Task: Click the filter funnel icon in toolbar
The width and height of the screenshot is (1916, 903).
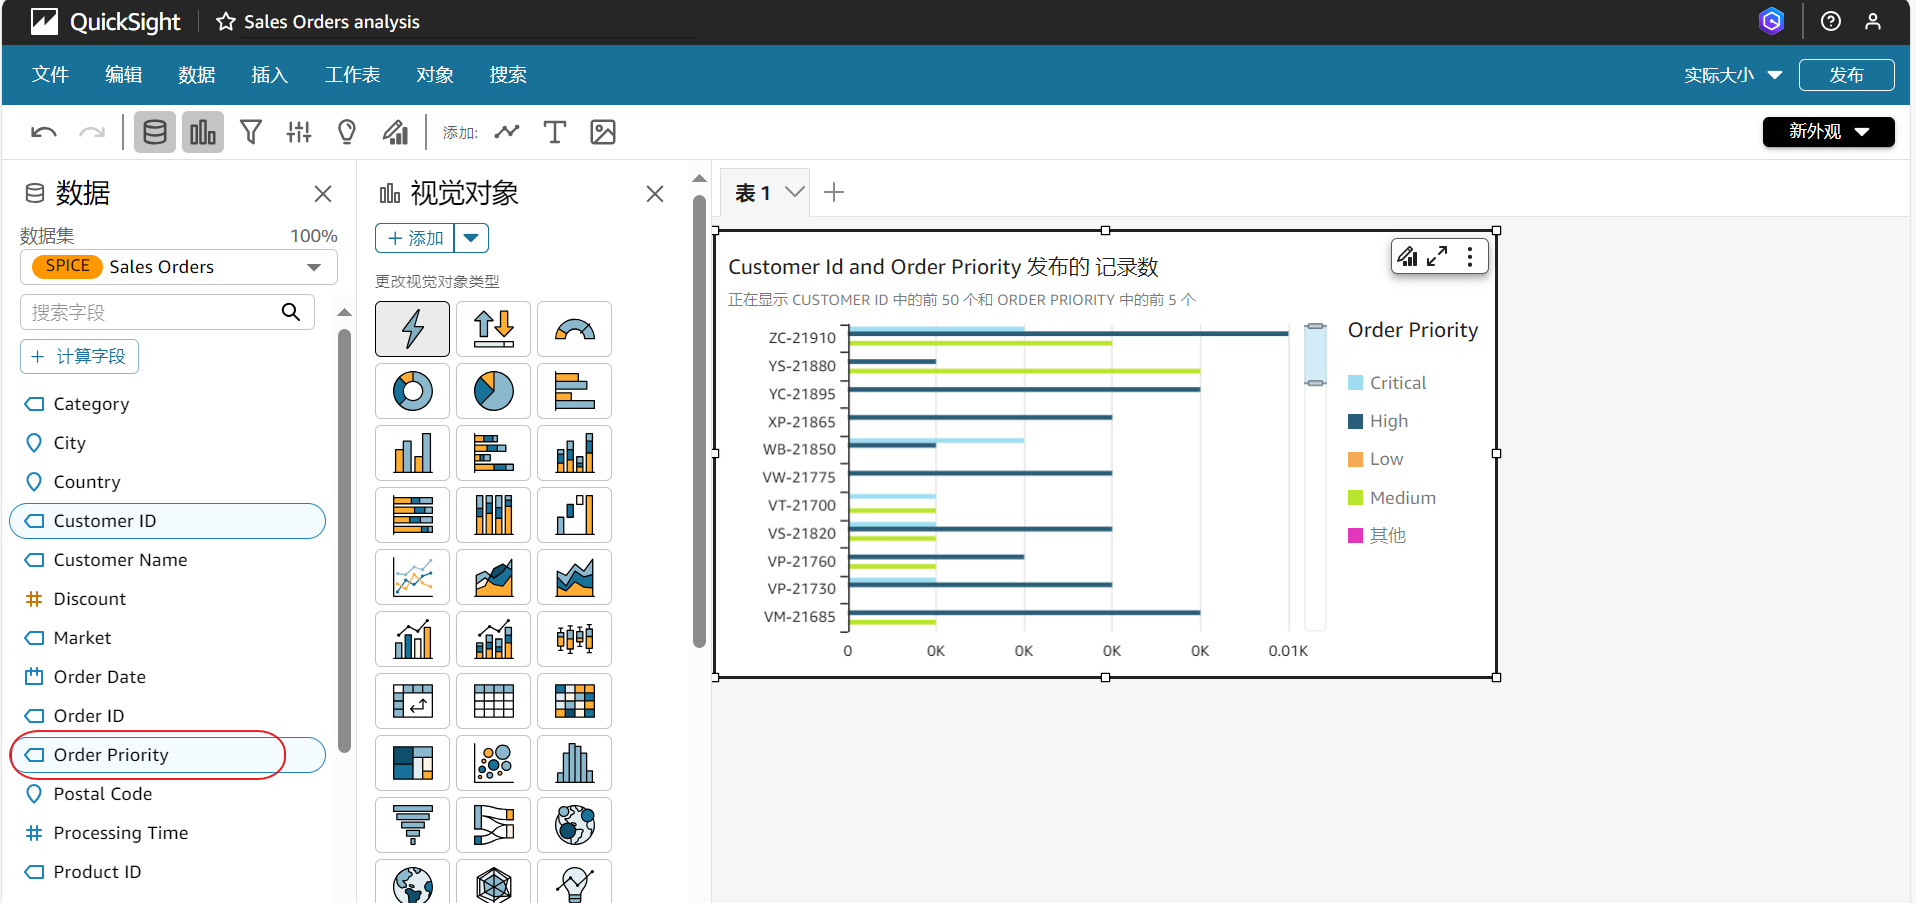Action: pyautogui.click(x=251, y=132)
